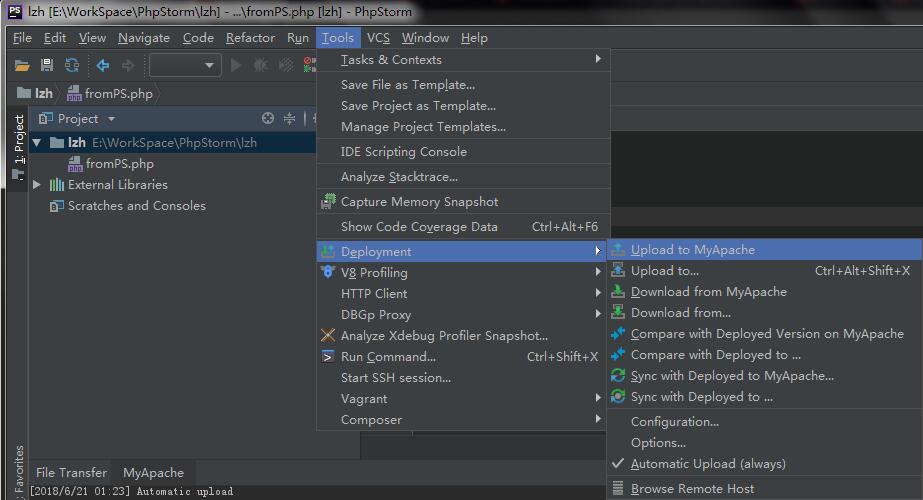Click the PhpStorm logo in title bar

[x=15, y=11]
